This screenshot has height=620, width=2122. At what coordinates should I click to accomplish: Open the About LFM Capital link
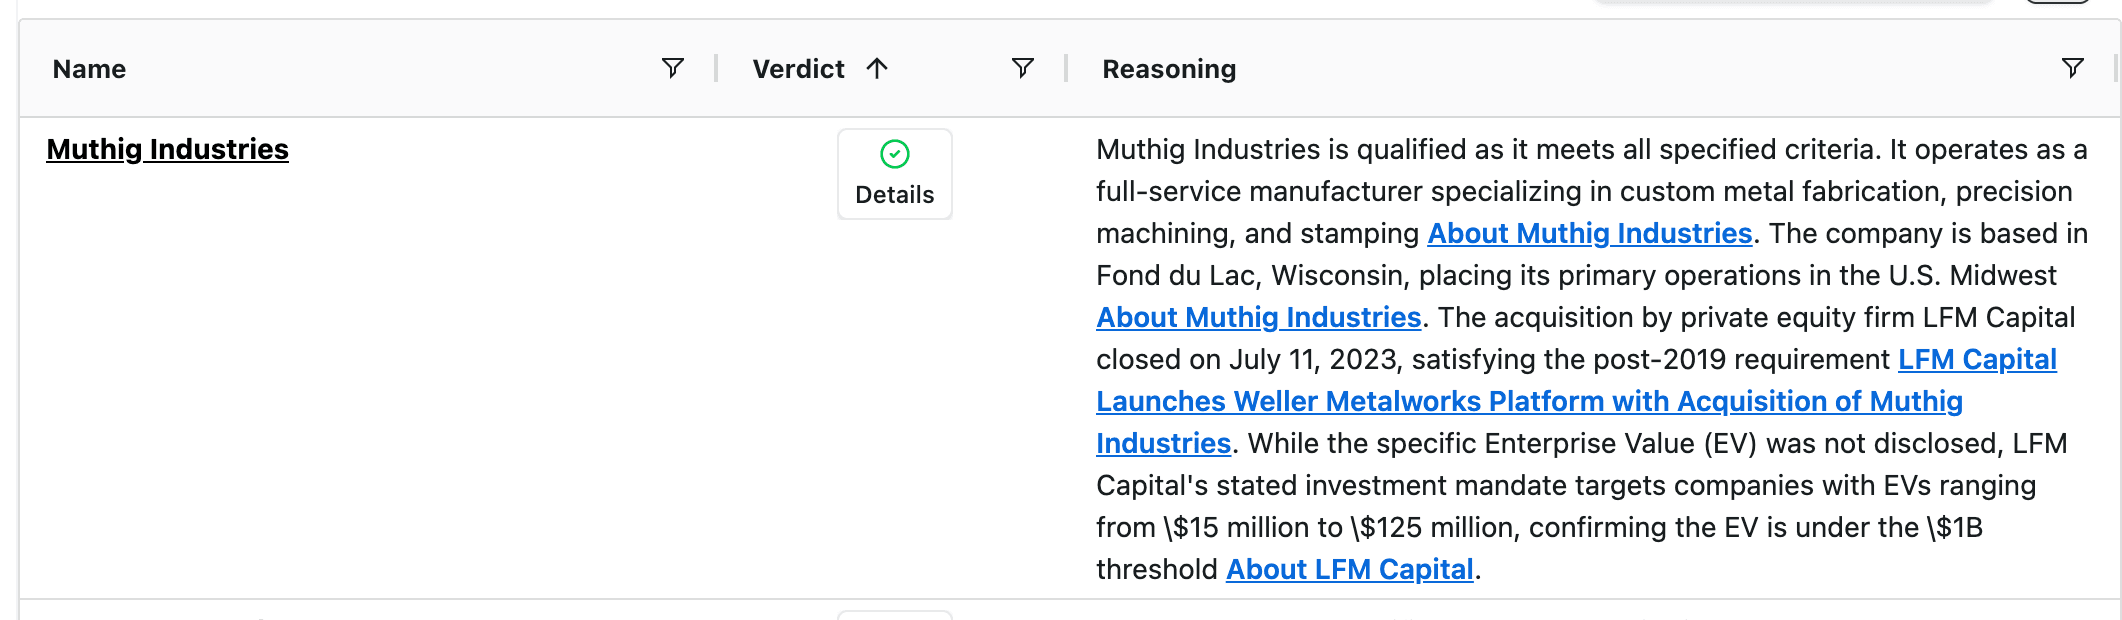(1350, 569)
